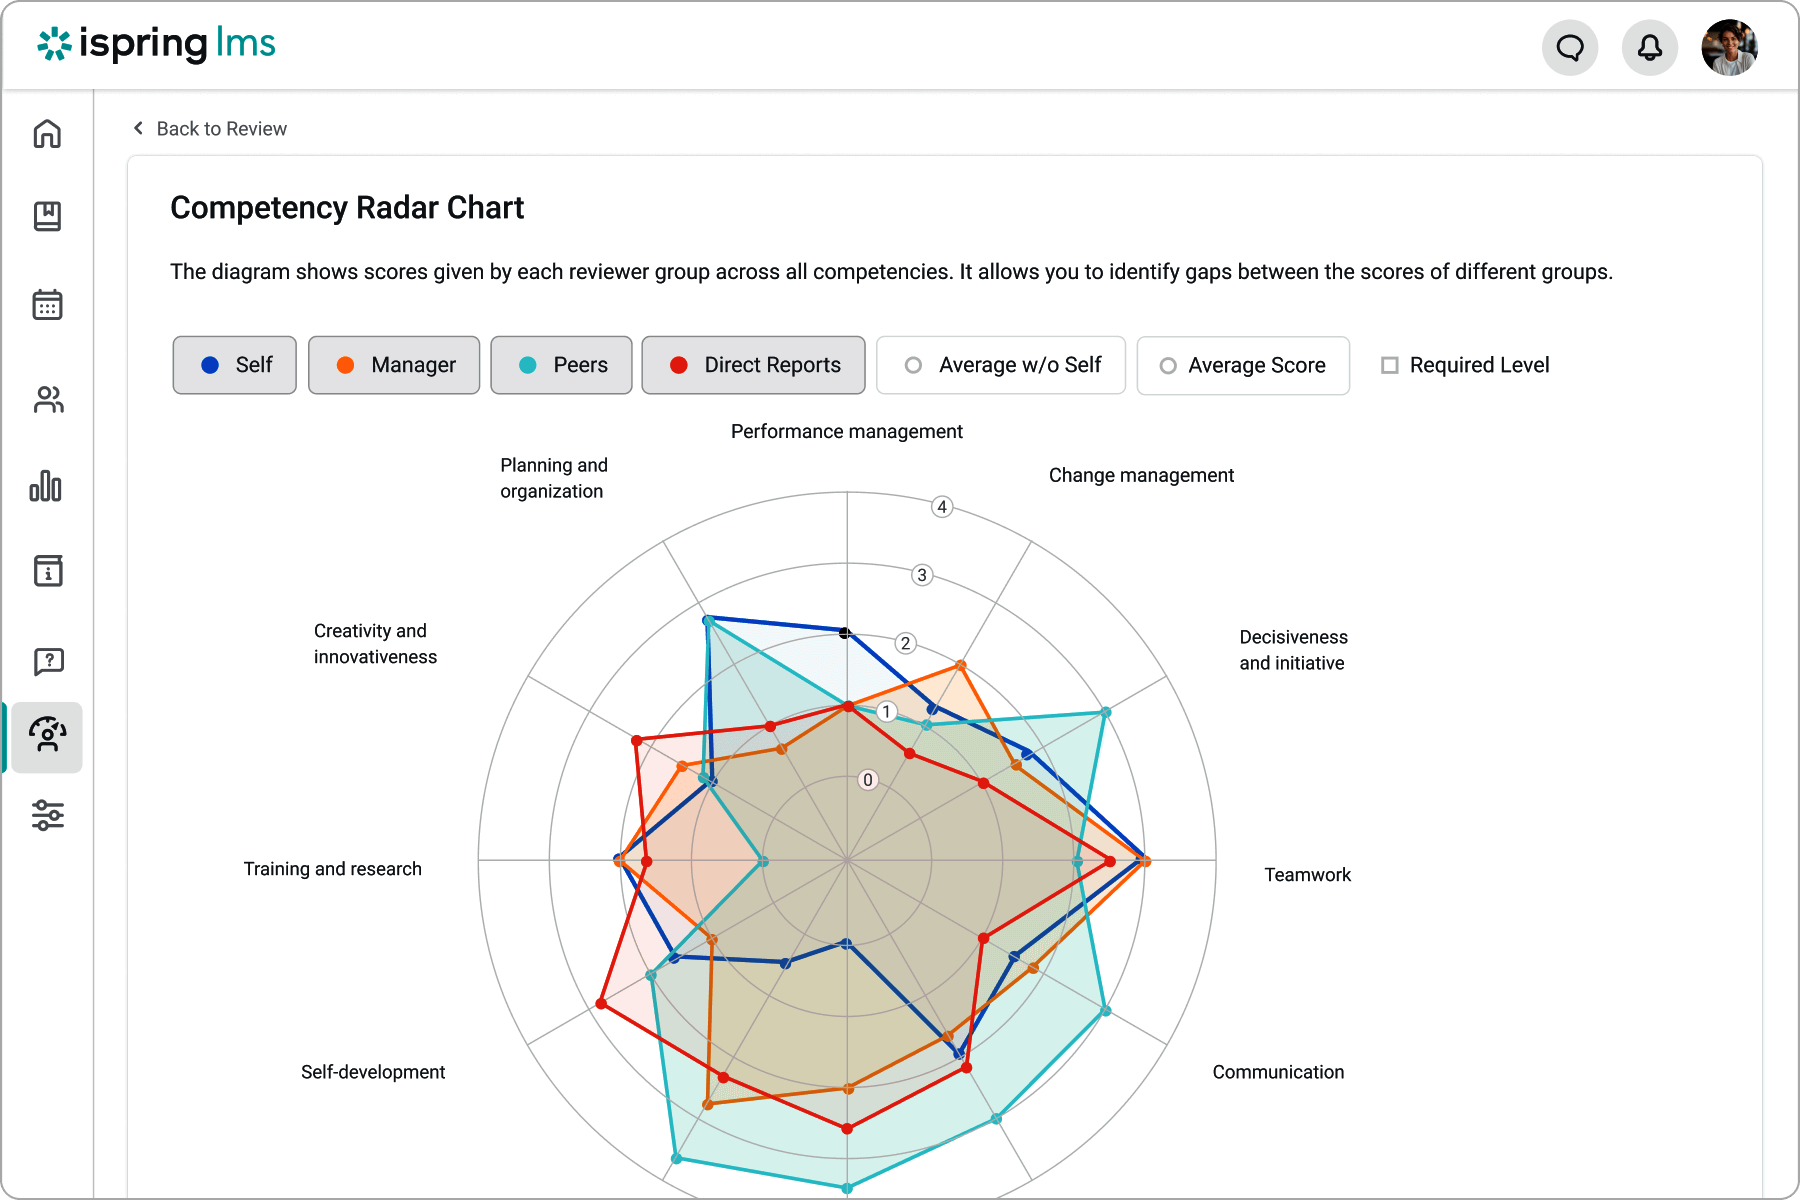Go back via Back to Review link
Image resolution: width=1800 pixels, height=1200 pixels.
[210, 129]
